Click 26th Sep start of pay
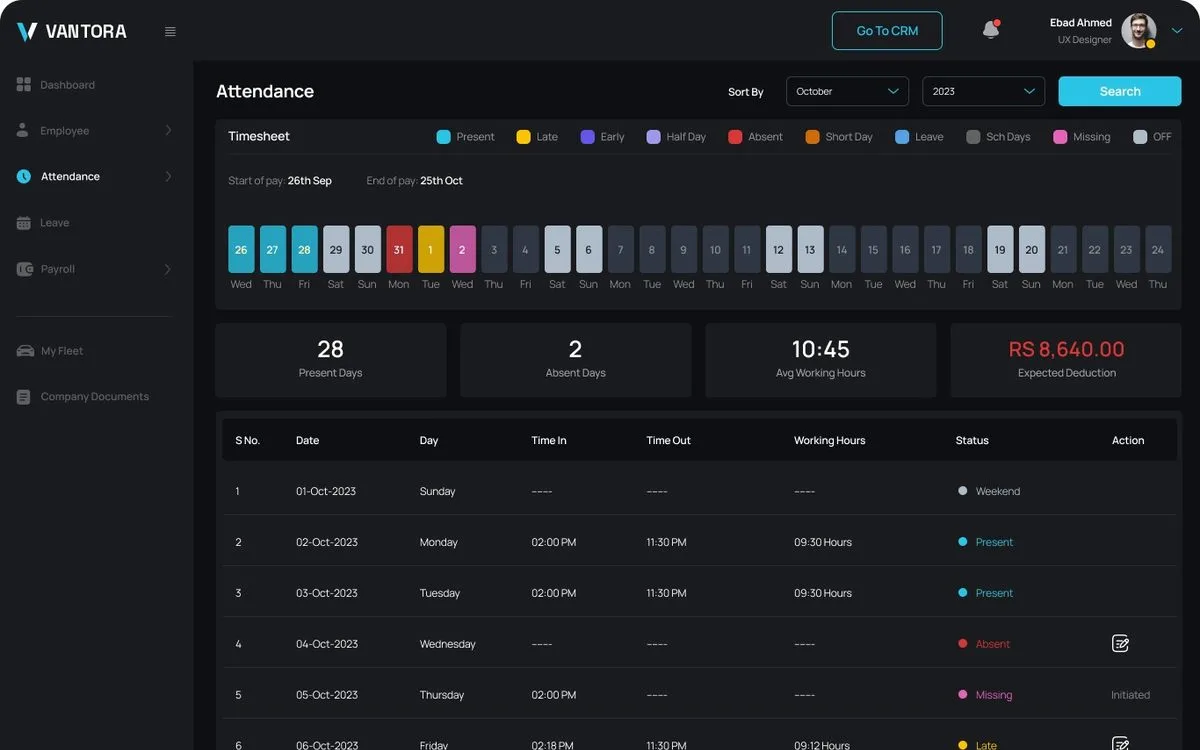 pyautogui.click(x=310, y=181)
